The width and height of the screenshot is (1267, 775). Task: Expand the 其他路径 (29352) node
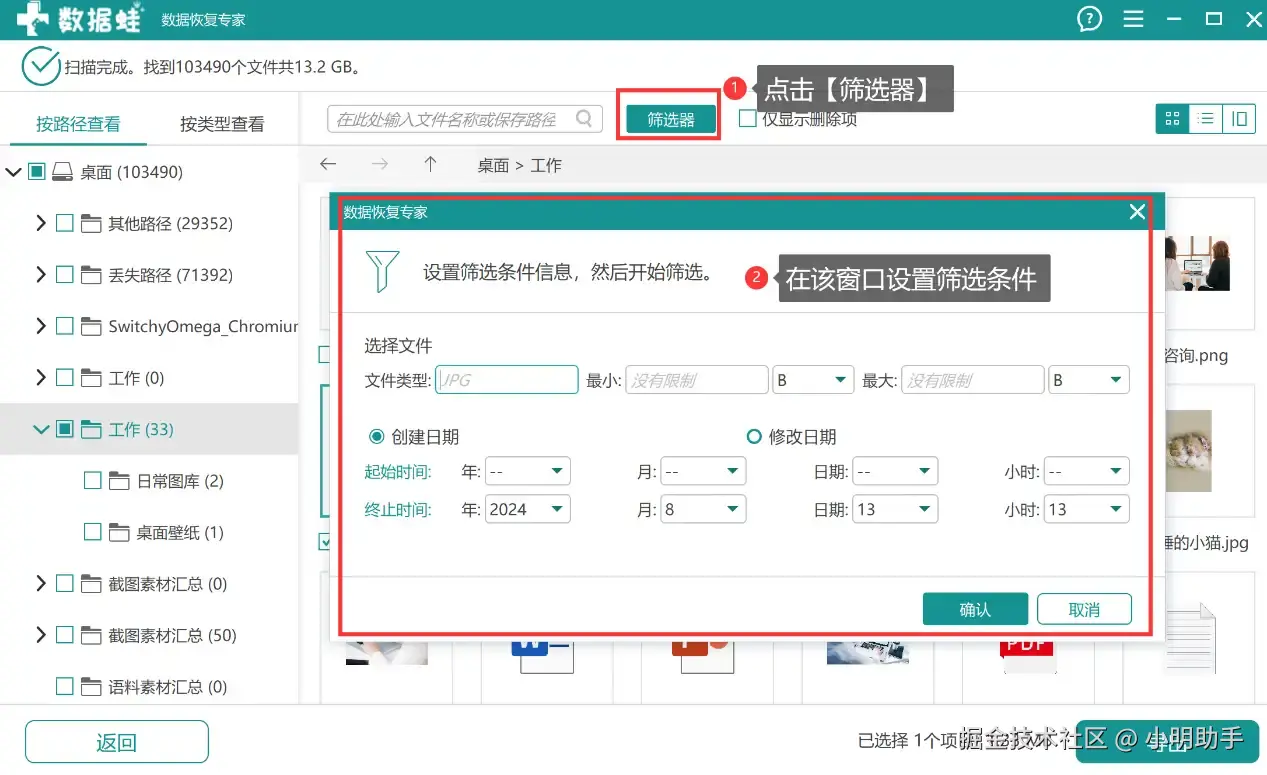coord(41,223)
